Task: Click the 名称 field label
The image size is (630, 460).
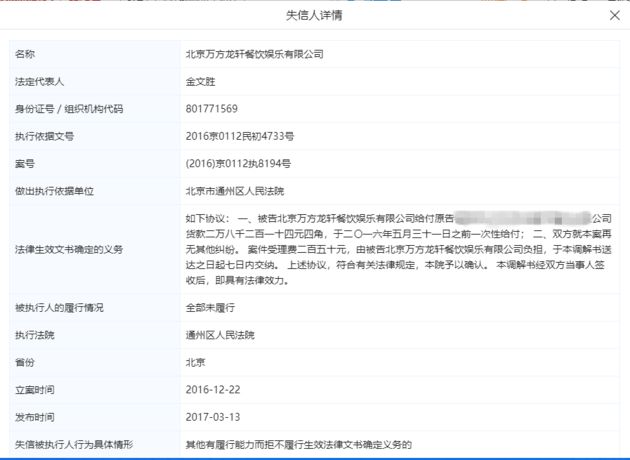Action: pos(25,54)
